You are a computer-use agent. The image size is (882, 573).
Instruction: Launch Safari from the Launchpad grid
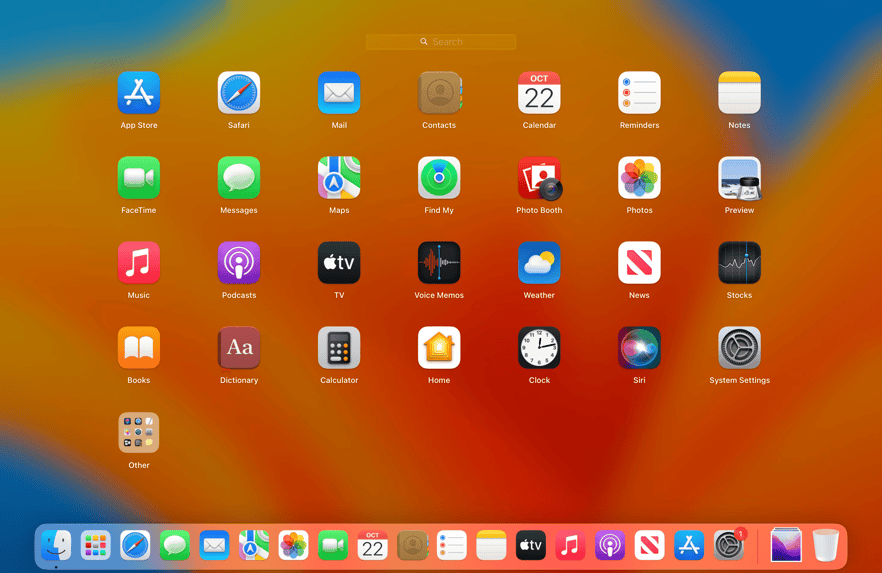[239, 92]
